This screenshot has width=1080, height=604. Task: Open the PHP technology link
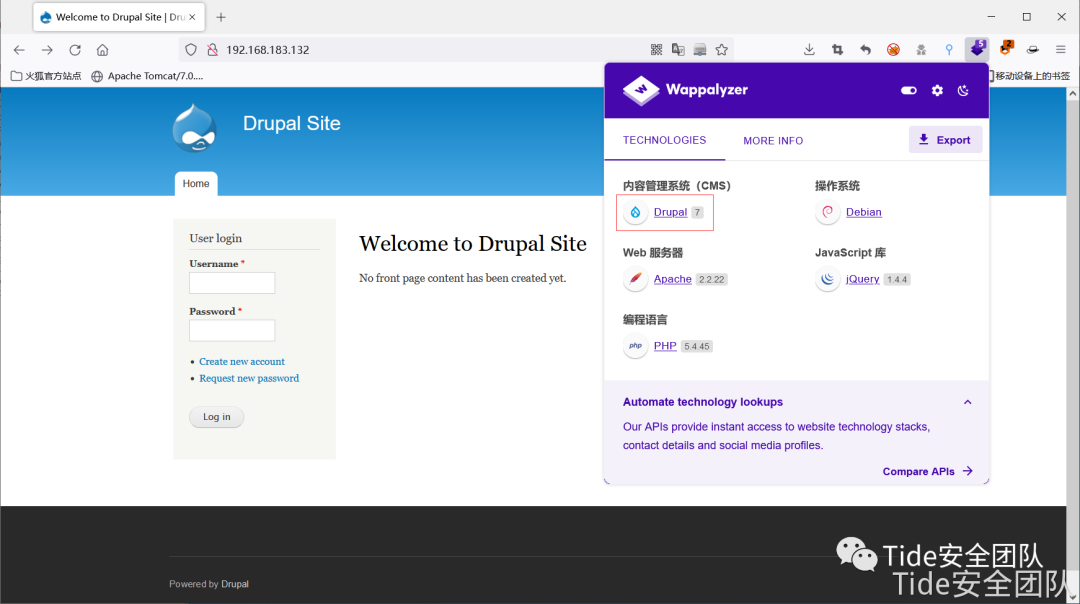tap(665, 346)
